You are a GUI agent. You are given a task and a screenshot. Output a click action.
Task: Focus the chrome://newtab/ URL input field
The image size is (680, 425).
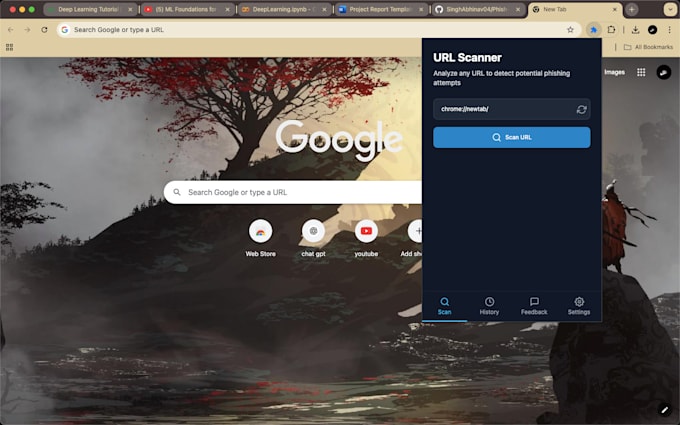pos(511,109)
